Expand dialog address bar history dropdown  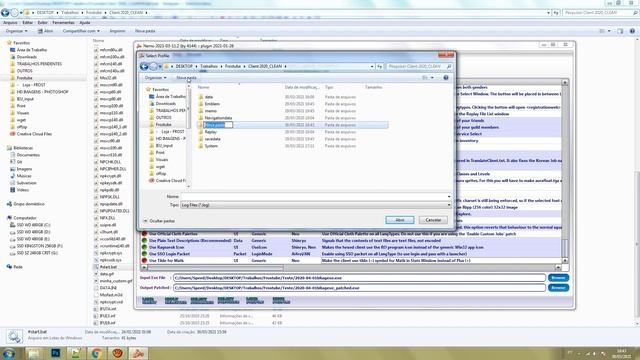click(x=372, y=66)
